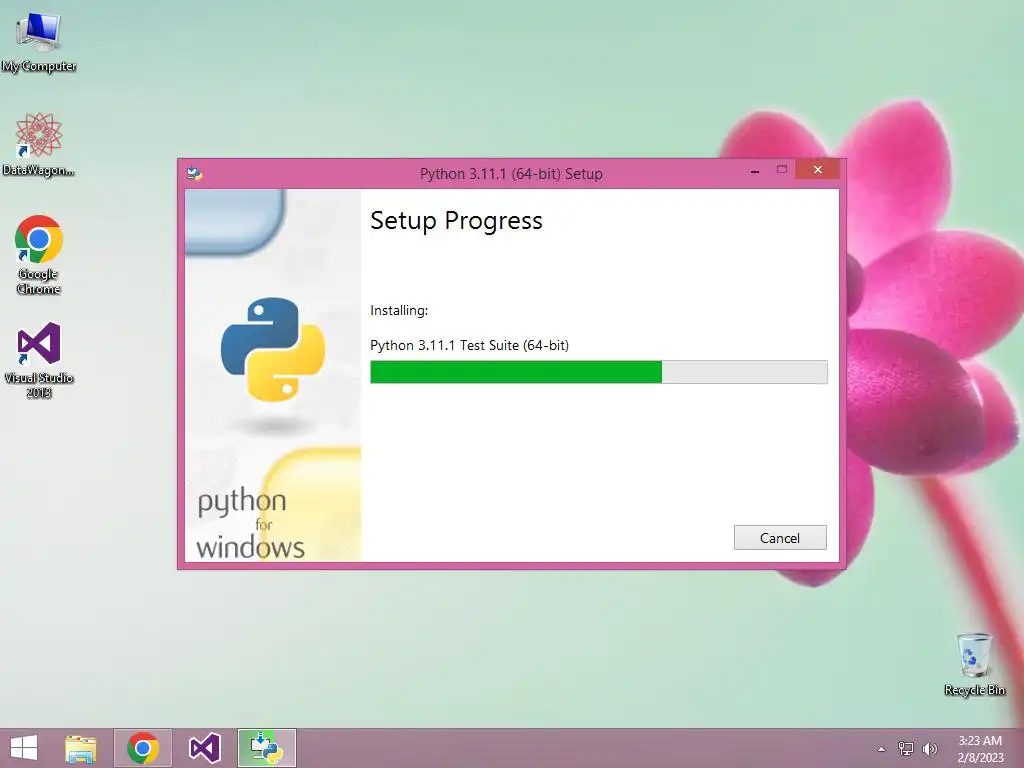1024x768 pixels.
Task: Click the Python setup title bar icon
Action: coord(195,173)
